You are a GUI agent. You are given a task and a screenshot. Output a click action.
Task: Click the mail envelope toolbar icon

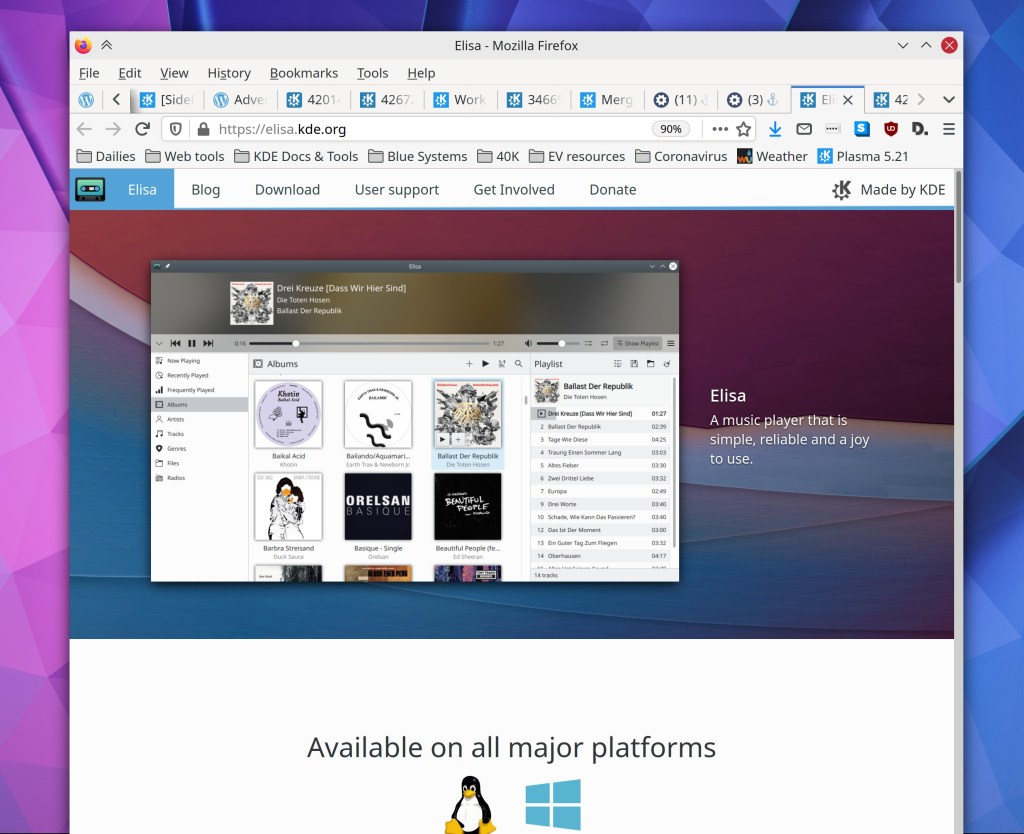click(x=803, y=129)
